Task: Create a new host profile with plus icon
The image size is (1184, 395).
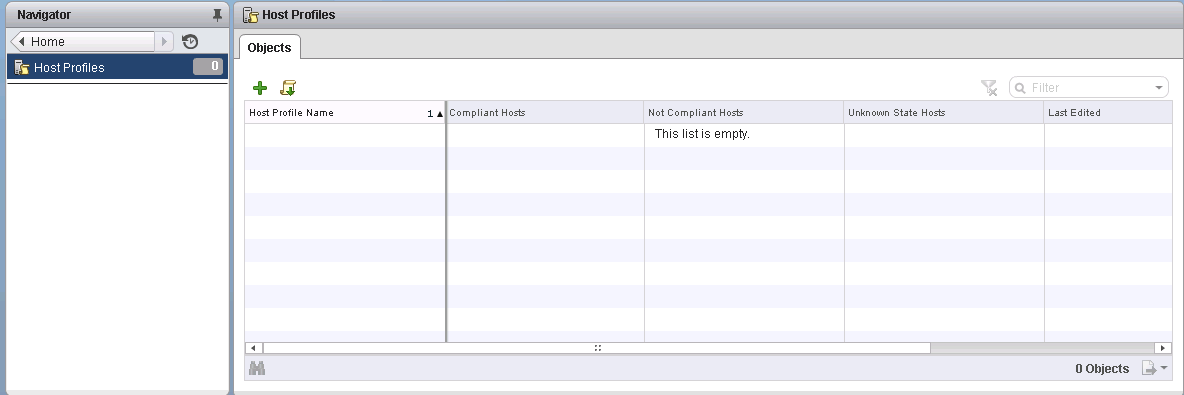Action: 260,88
